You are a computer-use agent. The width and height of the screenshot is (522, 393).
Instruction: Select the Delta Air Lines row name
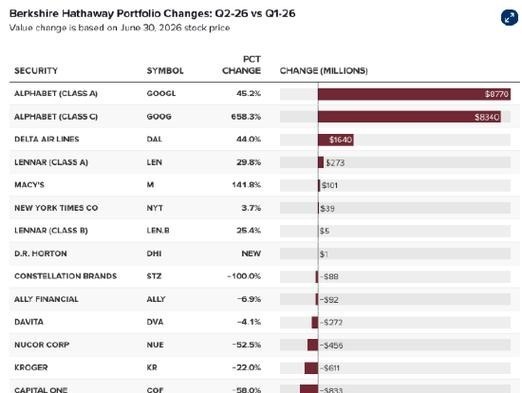[47, 139]
